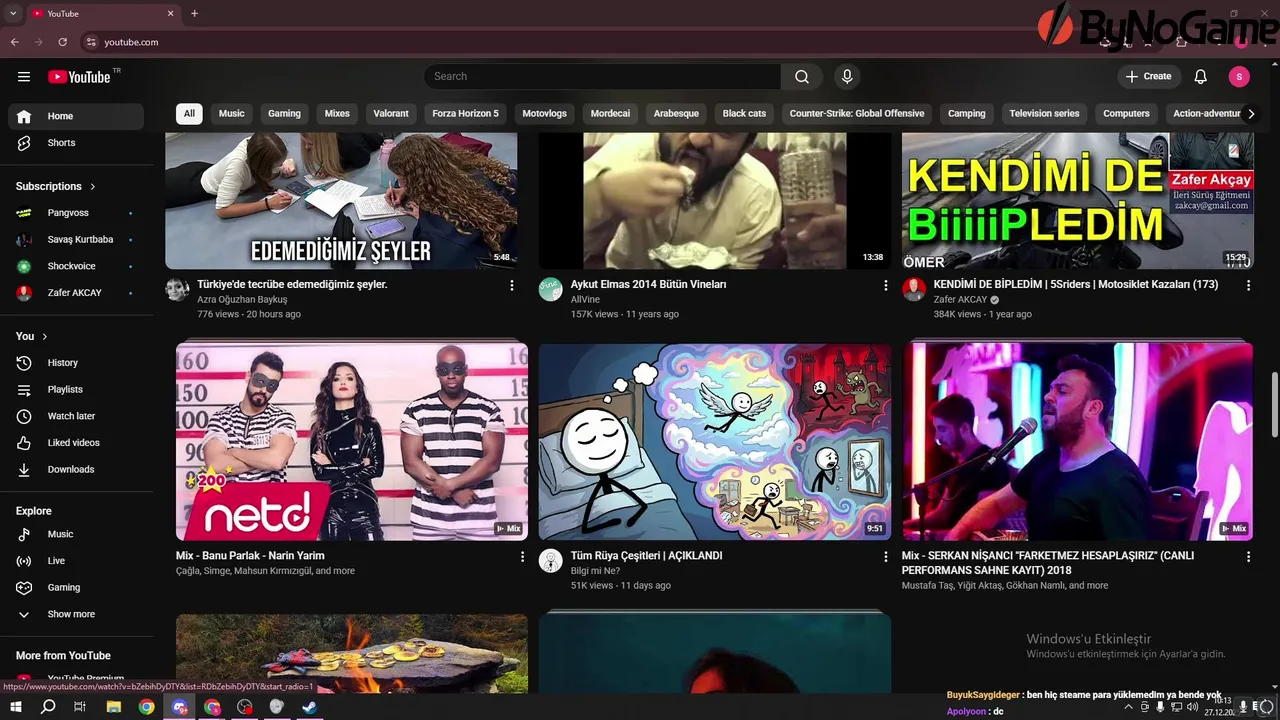Open Shorts in sidebar
This screenshot has width=1280, height=720.
[76, 143]
